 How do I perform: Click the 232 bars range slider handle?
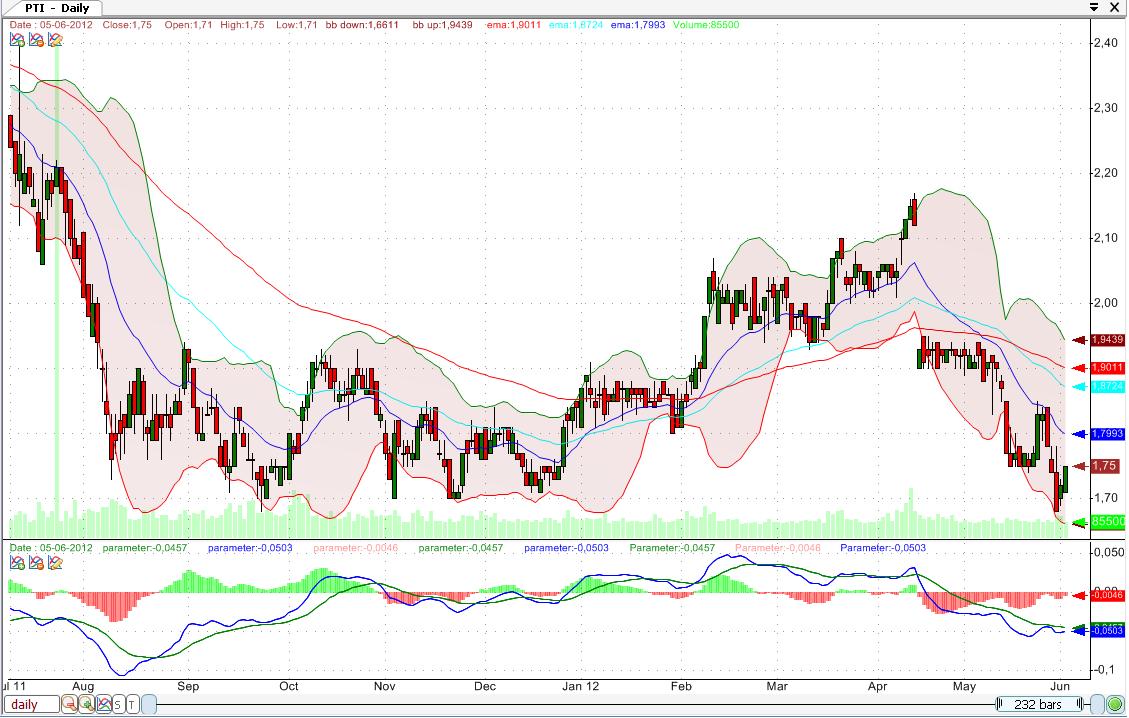click(x=1038, y=704)
